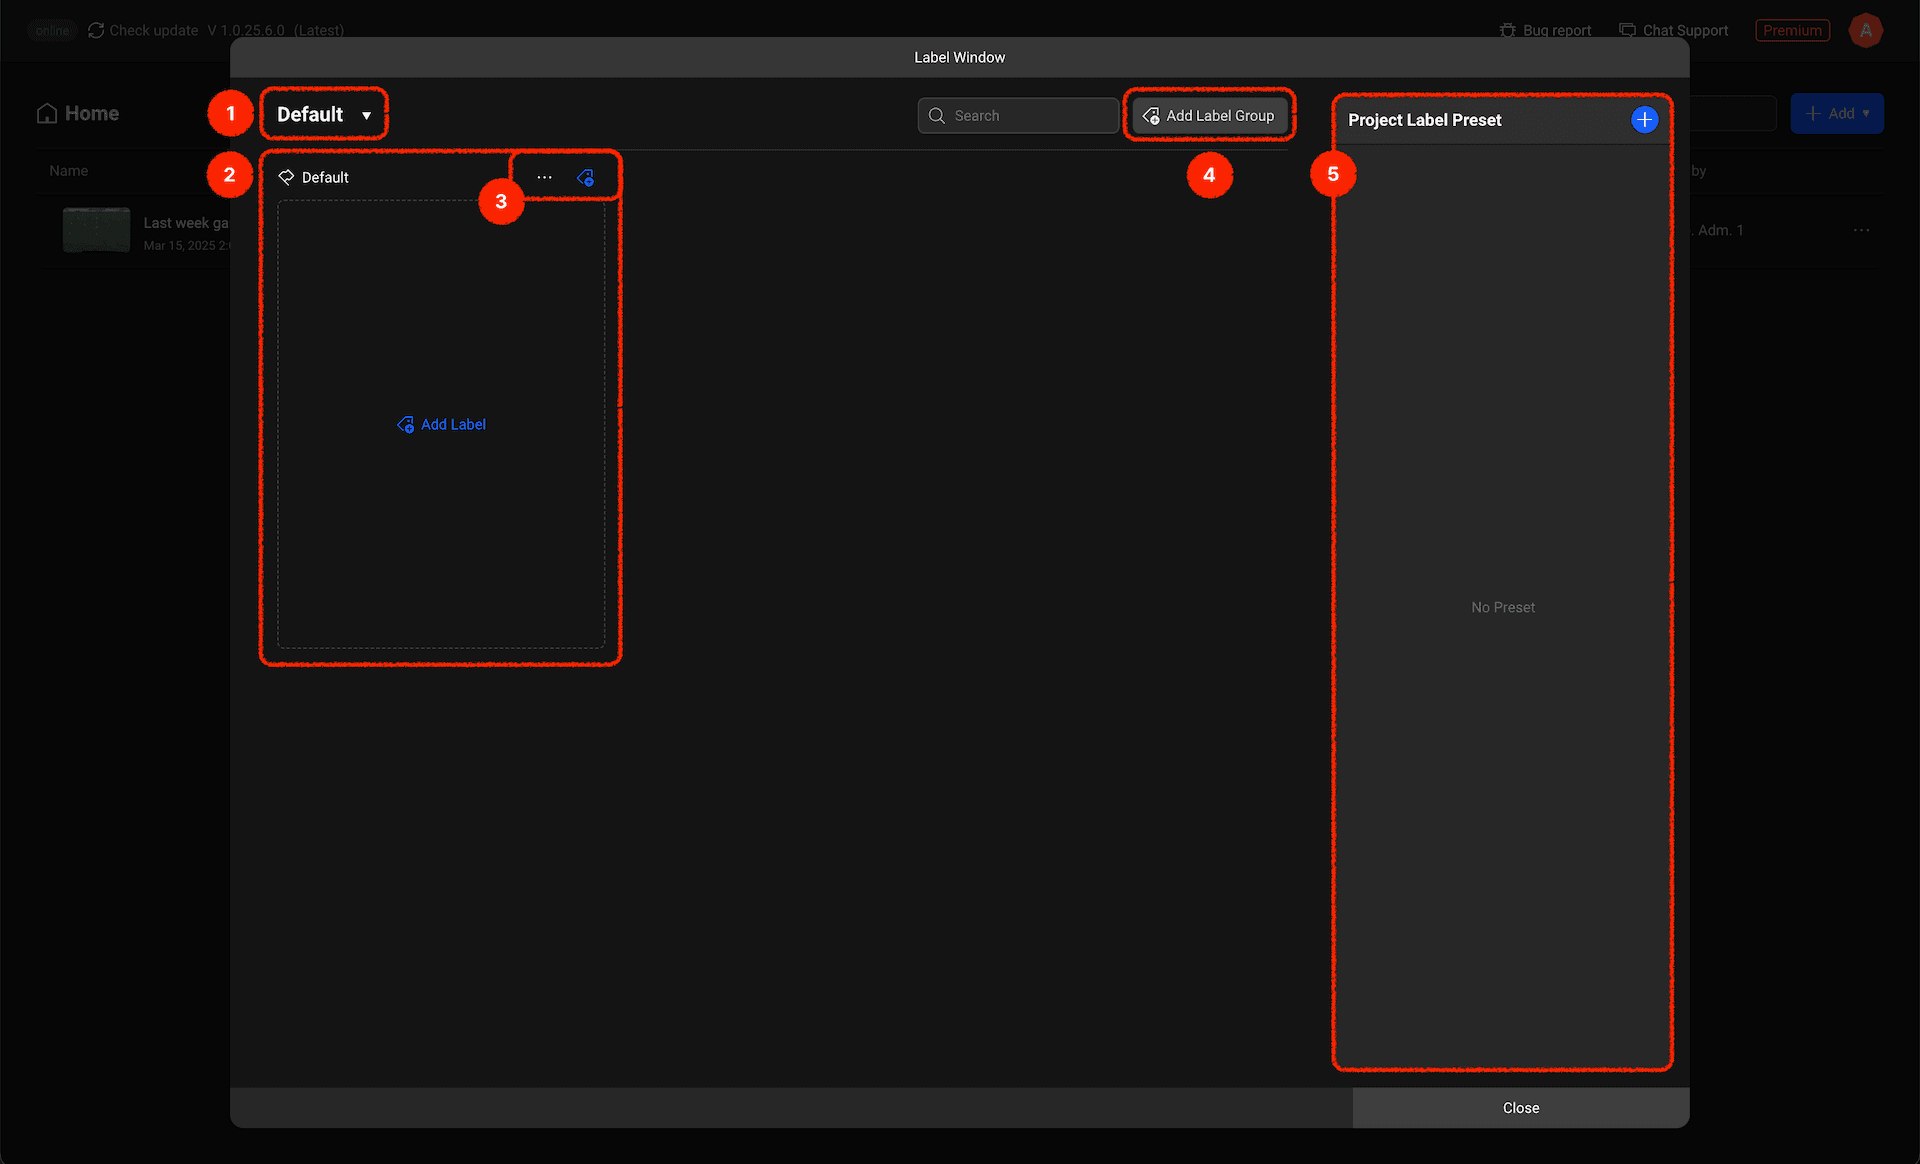Click the Home icon

pyautogui.click(x=47, y=114)
